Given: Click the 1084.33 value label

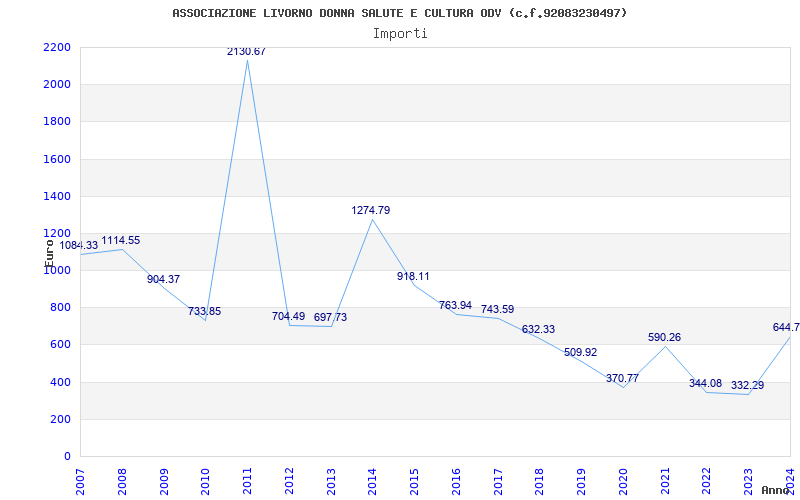Looking at the screenshot, I should [x=79, y=245].
